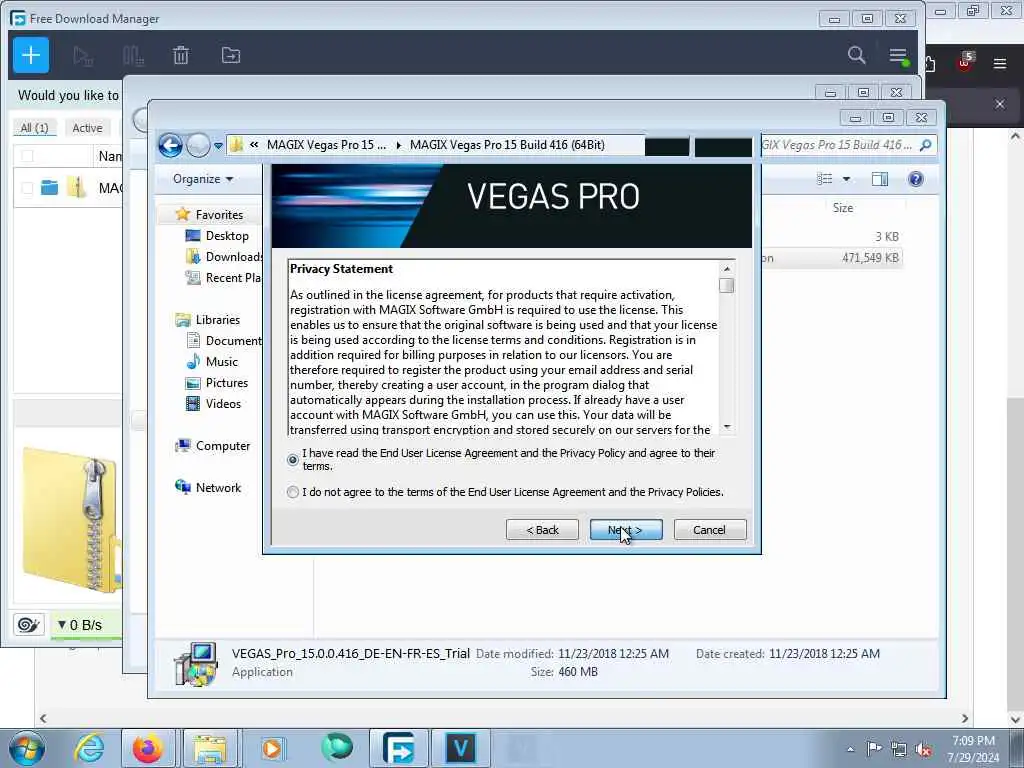Screen dimensions: 1024x768
Task: Click the Explorer forward arrow button
Action: [198, 145]
